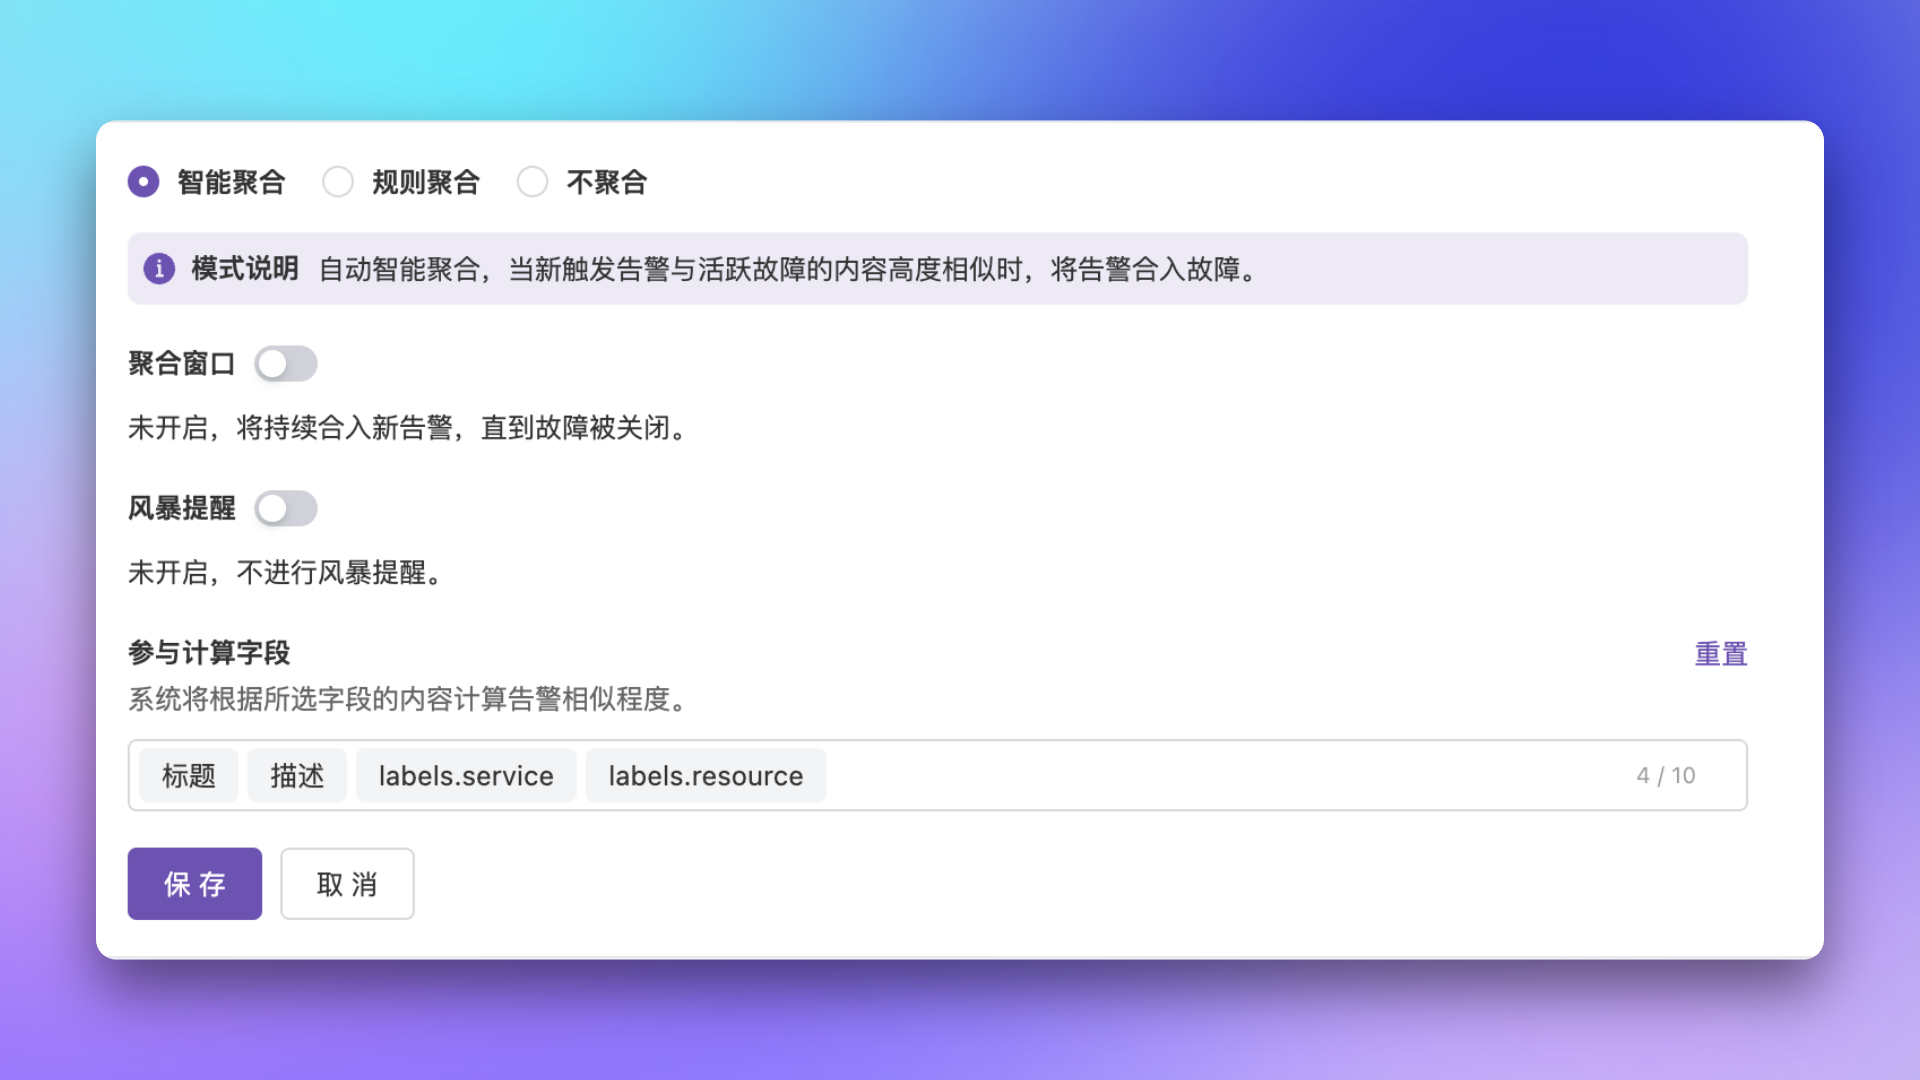Image resolution: width=1920 pixels, height=1080 pixels.
Task: Click the 不聚合 label text
Action: tap(606, 182)
